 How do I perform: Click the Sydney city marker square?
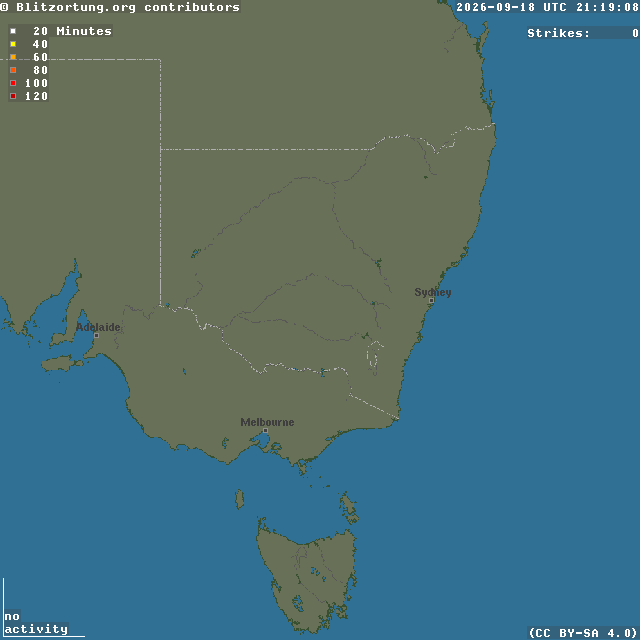coord(431,300)
